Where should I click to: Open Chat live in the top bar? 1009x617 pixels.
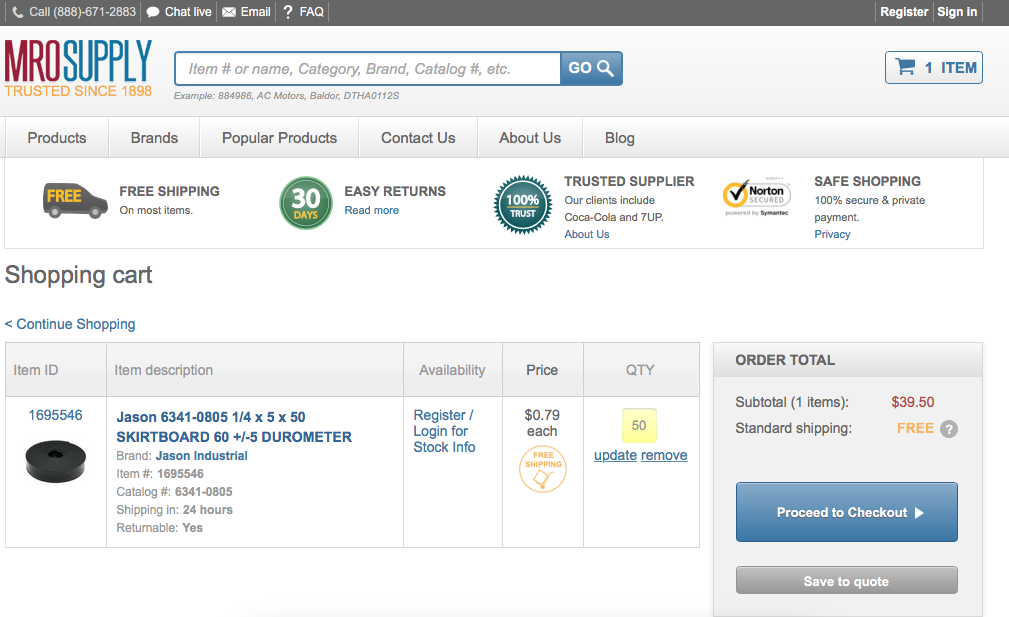179,12
